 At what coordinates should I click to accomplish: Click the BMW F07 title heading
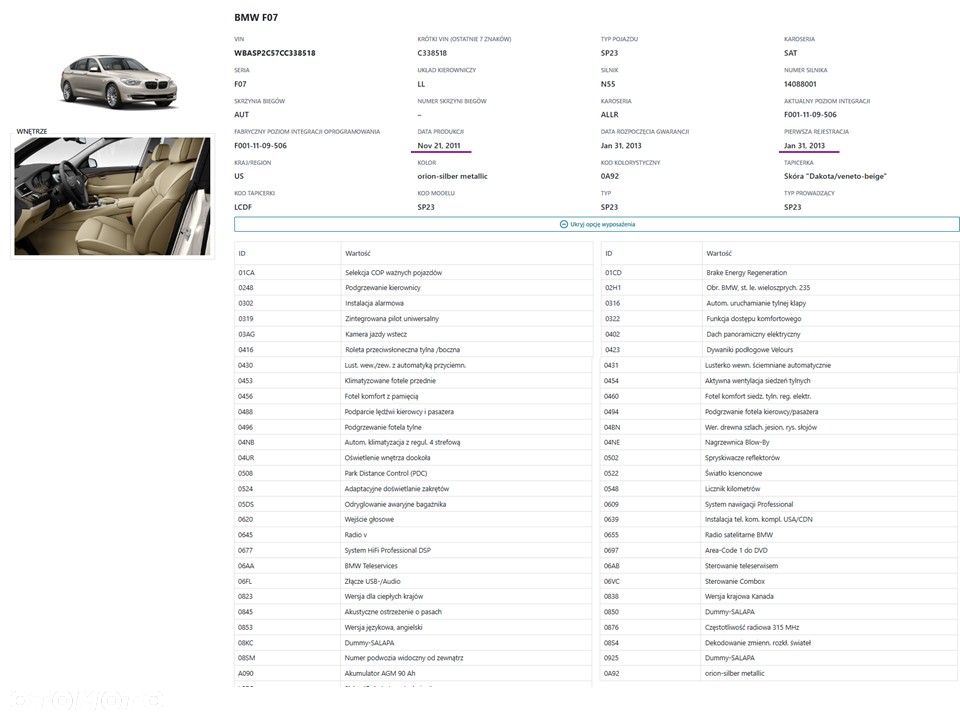click(256, 17)
